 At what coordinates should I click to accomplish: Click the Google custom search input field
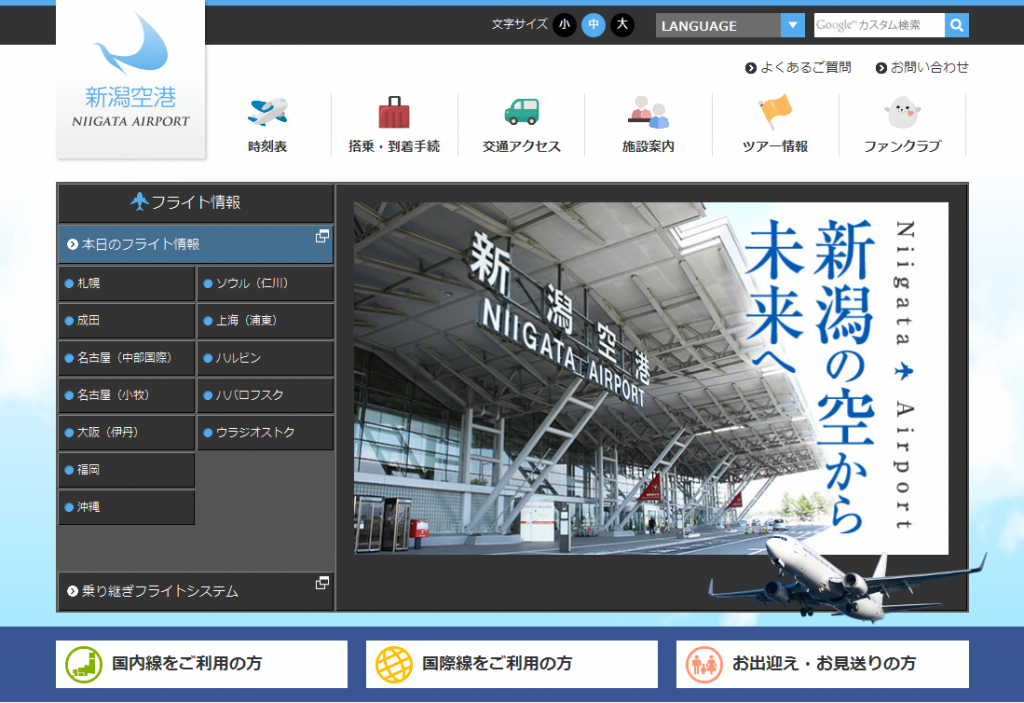click(x=879, y=26)
